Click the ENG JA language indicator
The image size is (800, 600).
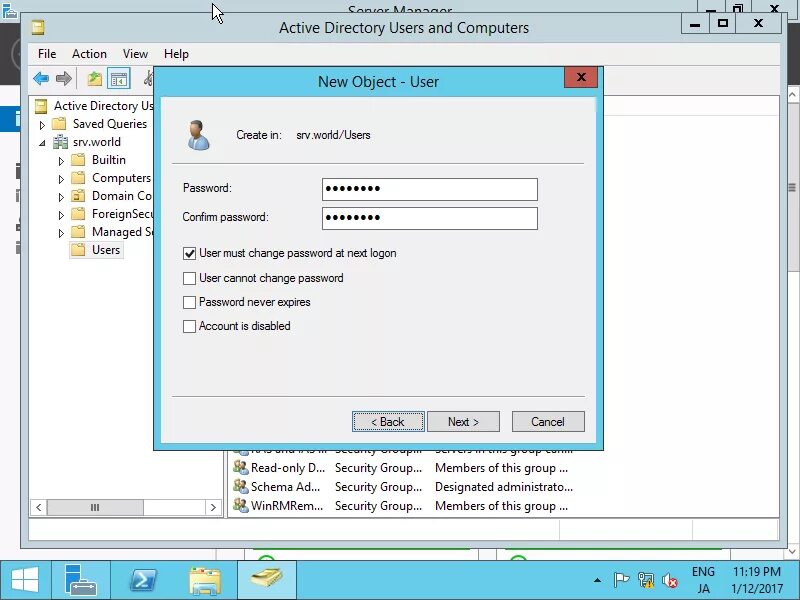(703, 580)
